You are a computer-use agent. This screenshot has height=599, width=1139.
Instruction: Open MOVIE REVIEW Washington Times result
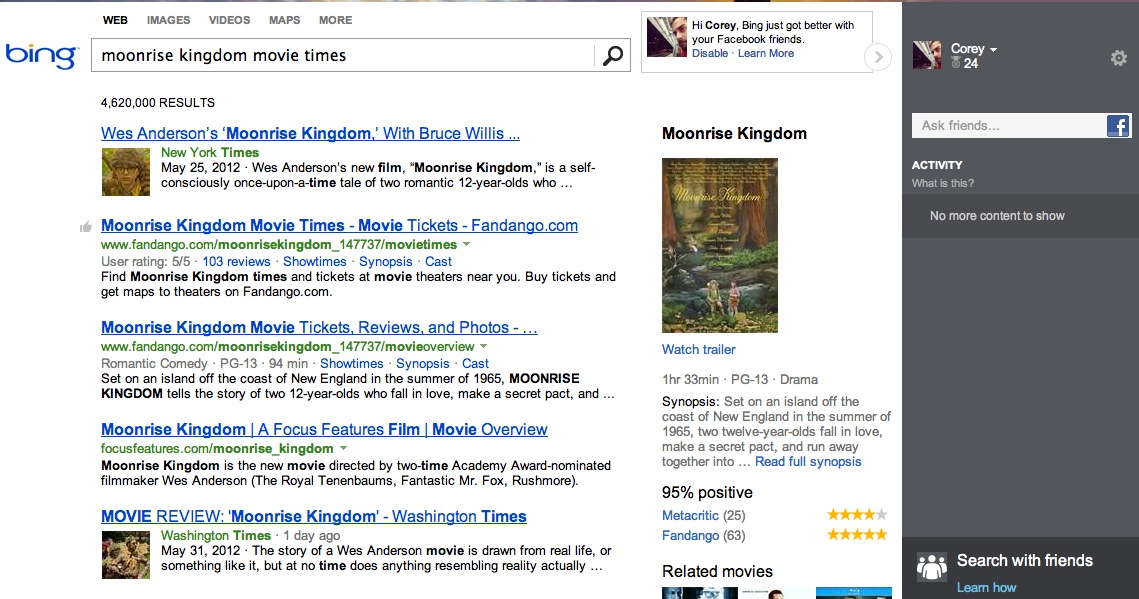(x=314, y=516)
